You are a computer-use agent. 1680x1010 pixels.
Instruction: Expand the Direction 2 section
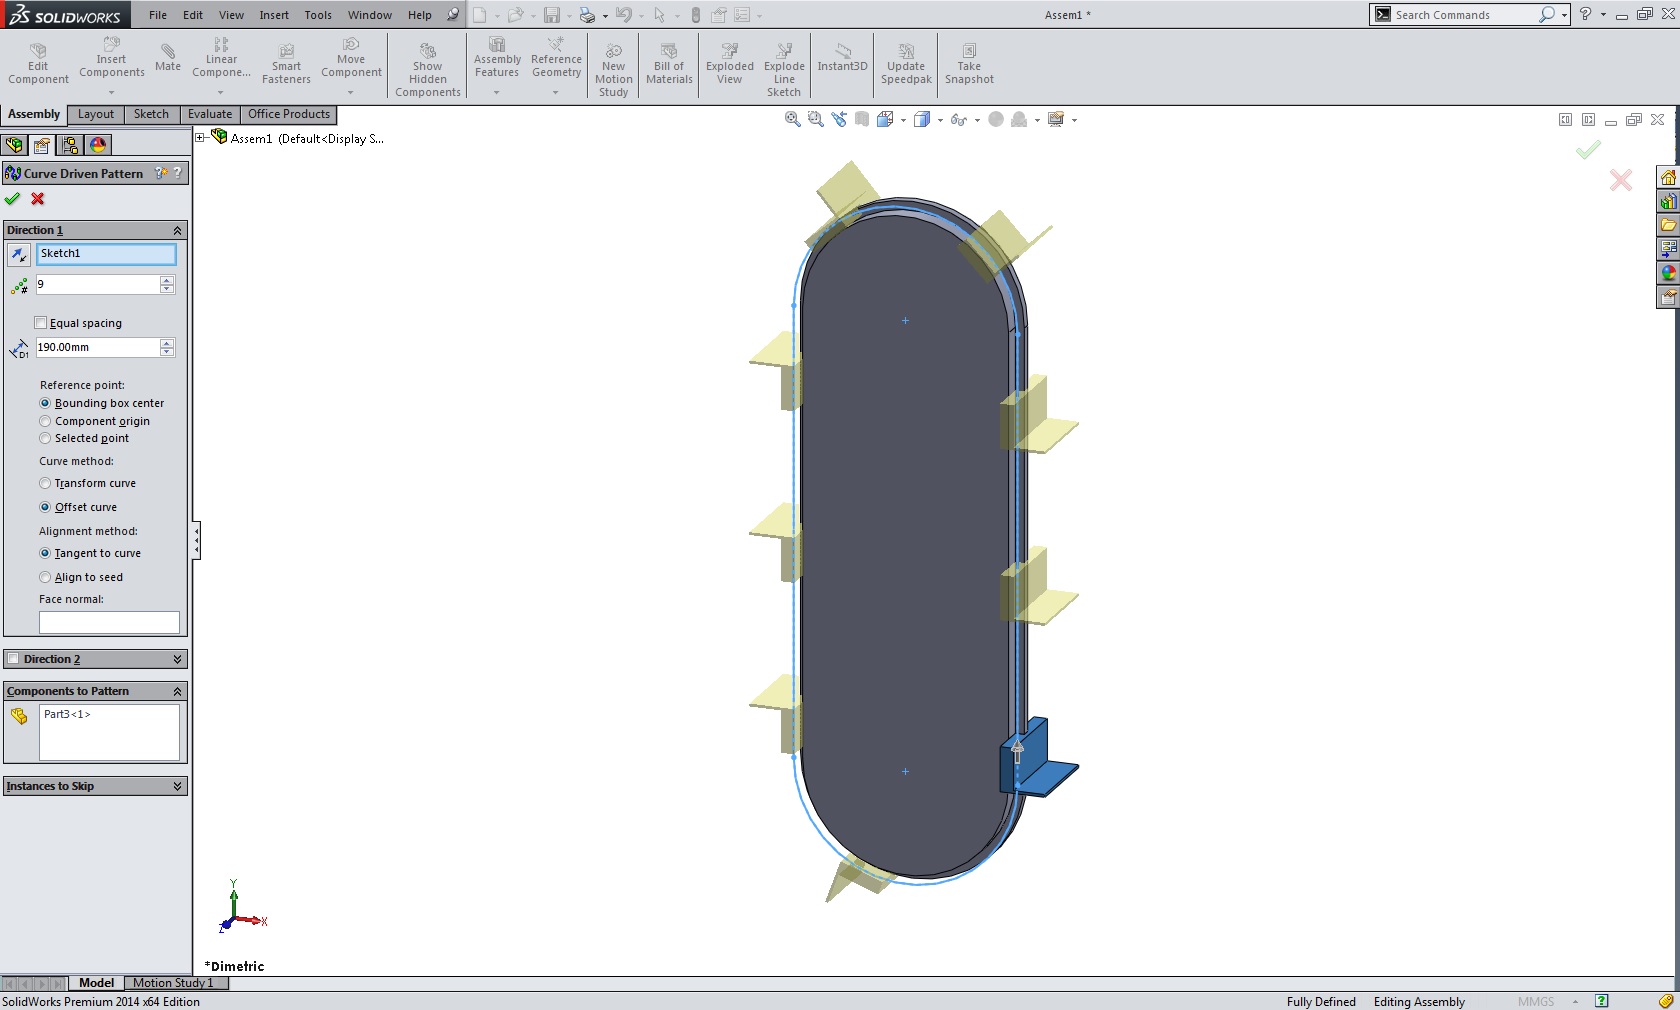click(x=177, y=659)
